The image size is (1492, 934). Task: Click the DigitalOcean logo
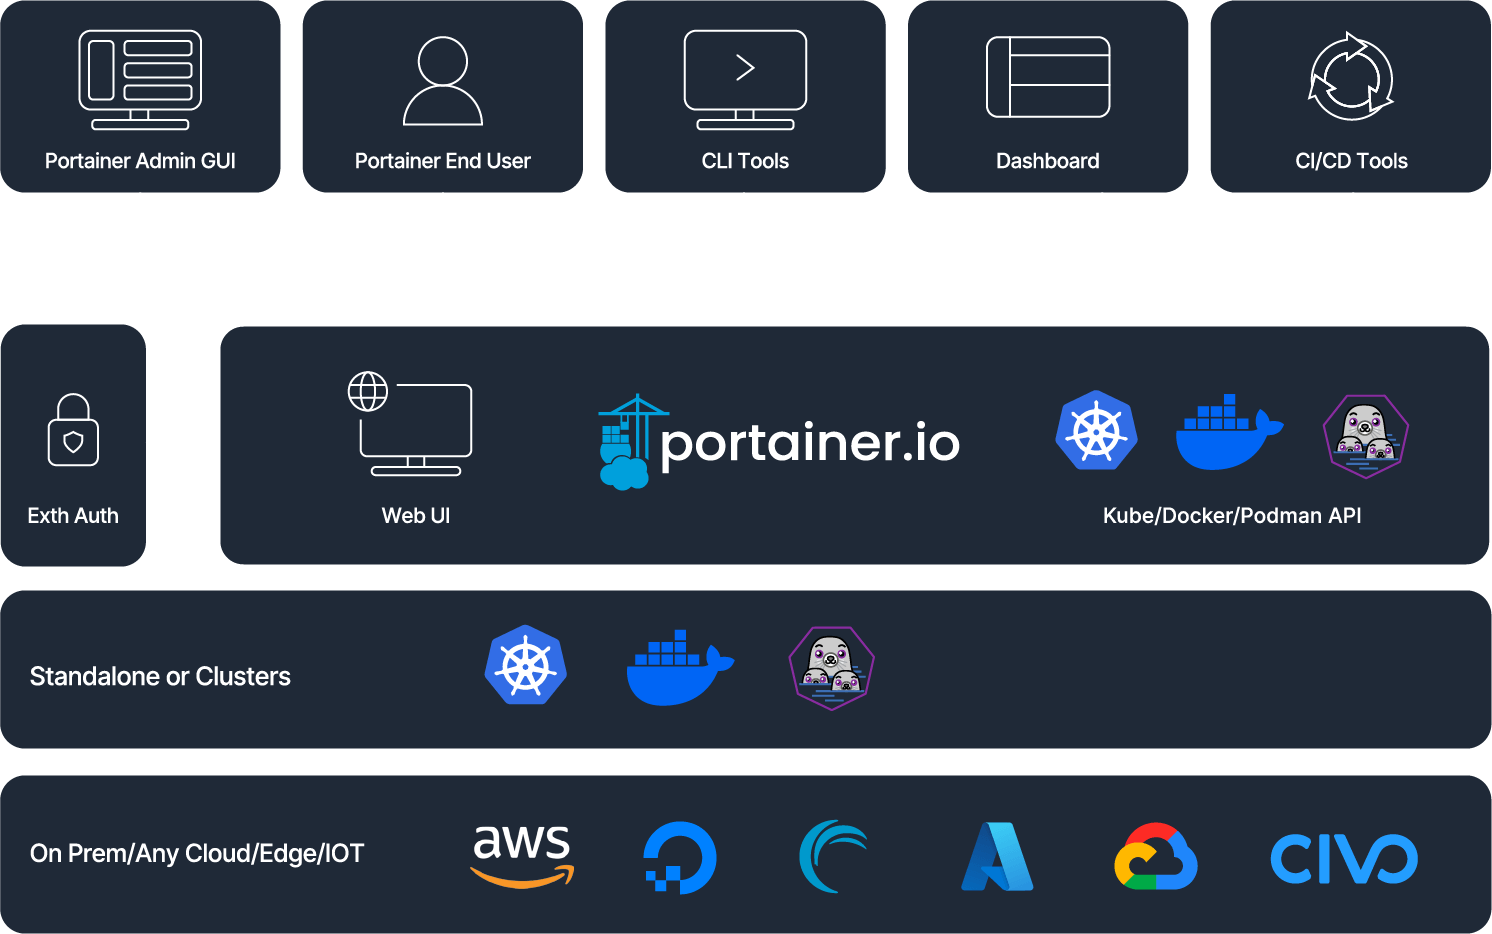tap(680, 858)
